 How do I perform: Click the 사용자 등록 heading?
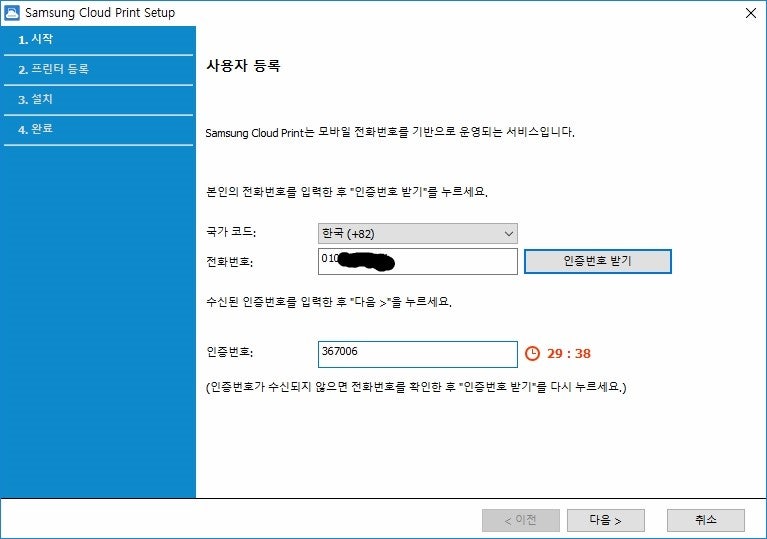pos(243,66)
